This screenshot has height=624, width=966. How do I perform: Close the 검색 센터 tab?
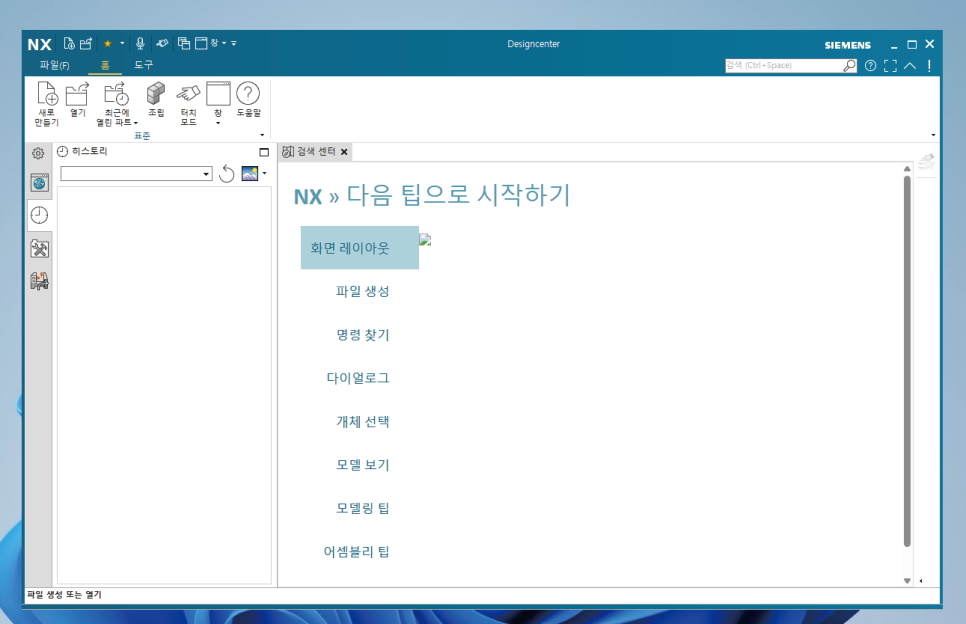344,152
